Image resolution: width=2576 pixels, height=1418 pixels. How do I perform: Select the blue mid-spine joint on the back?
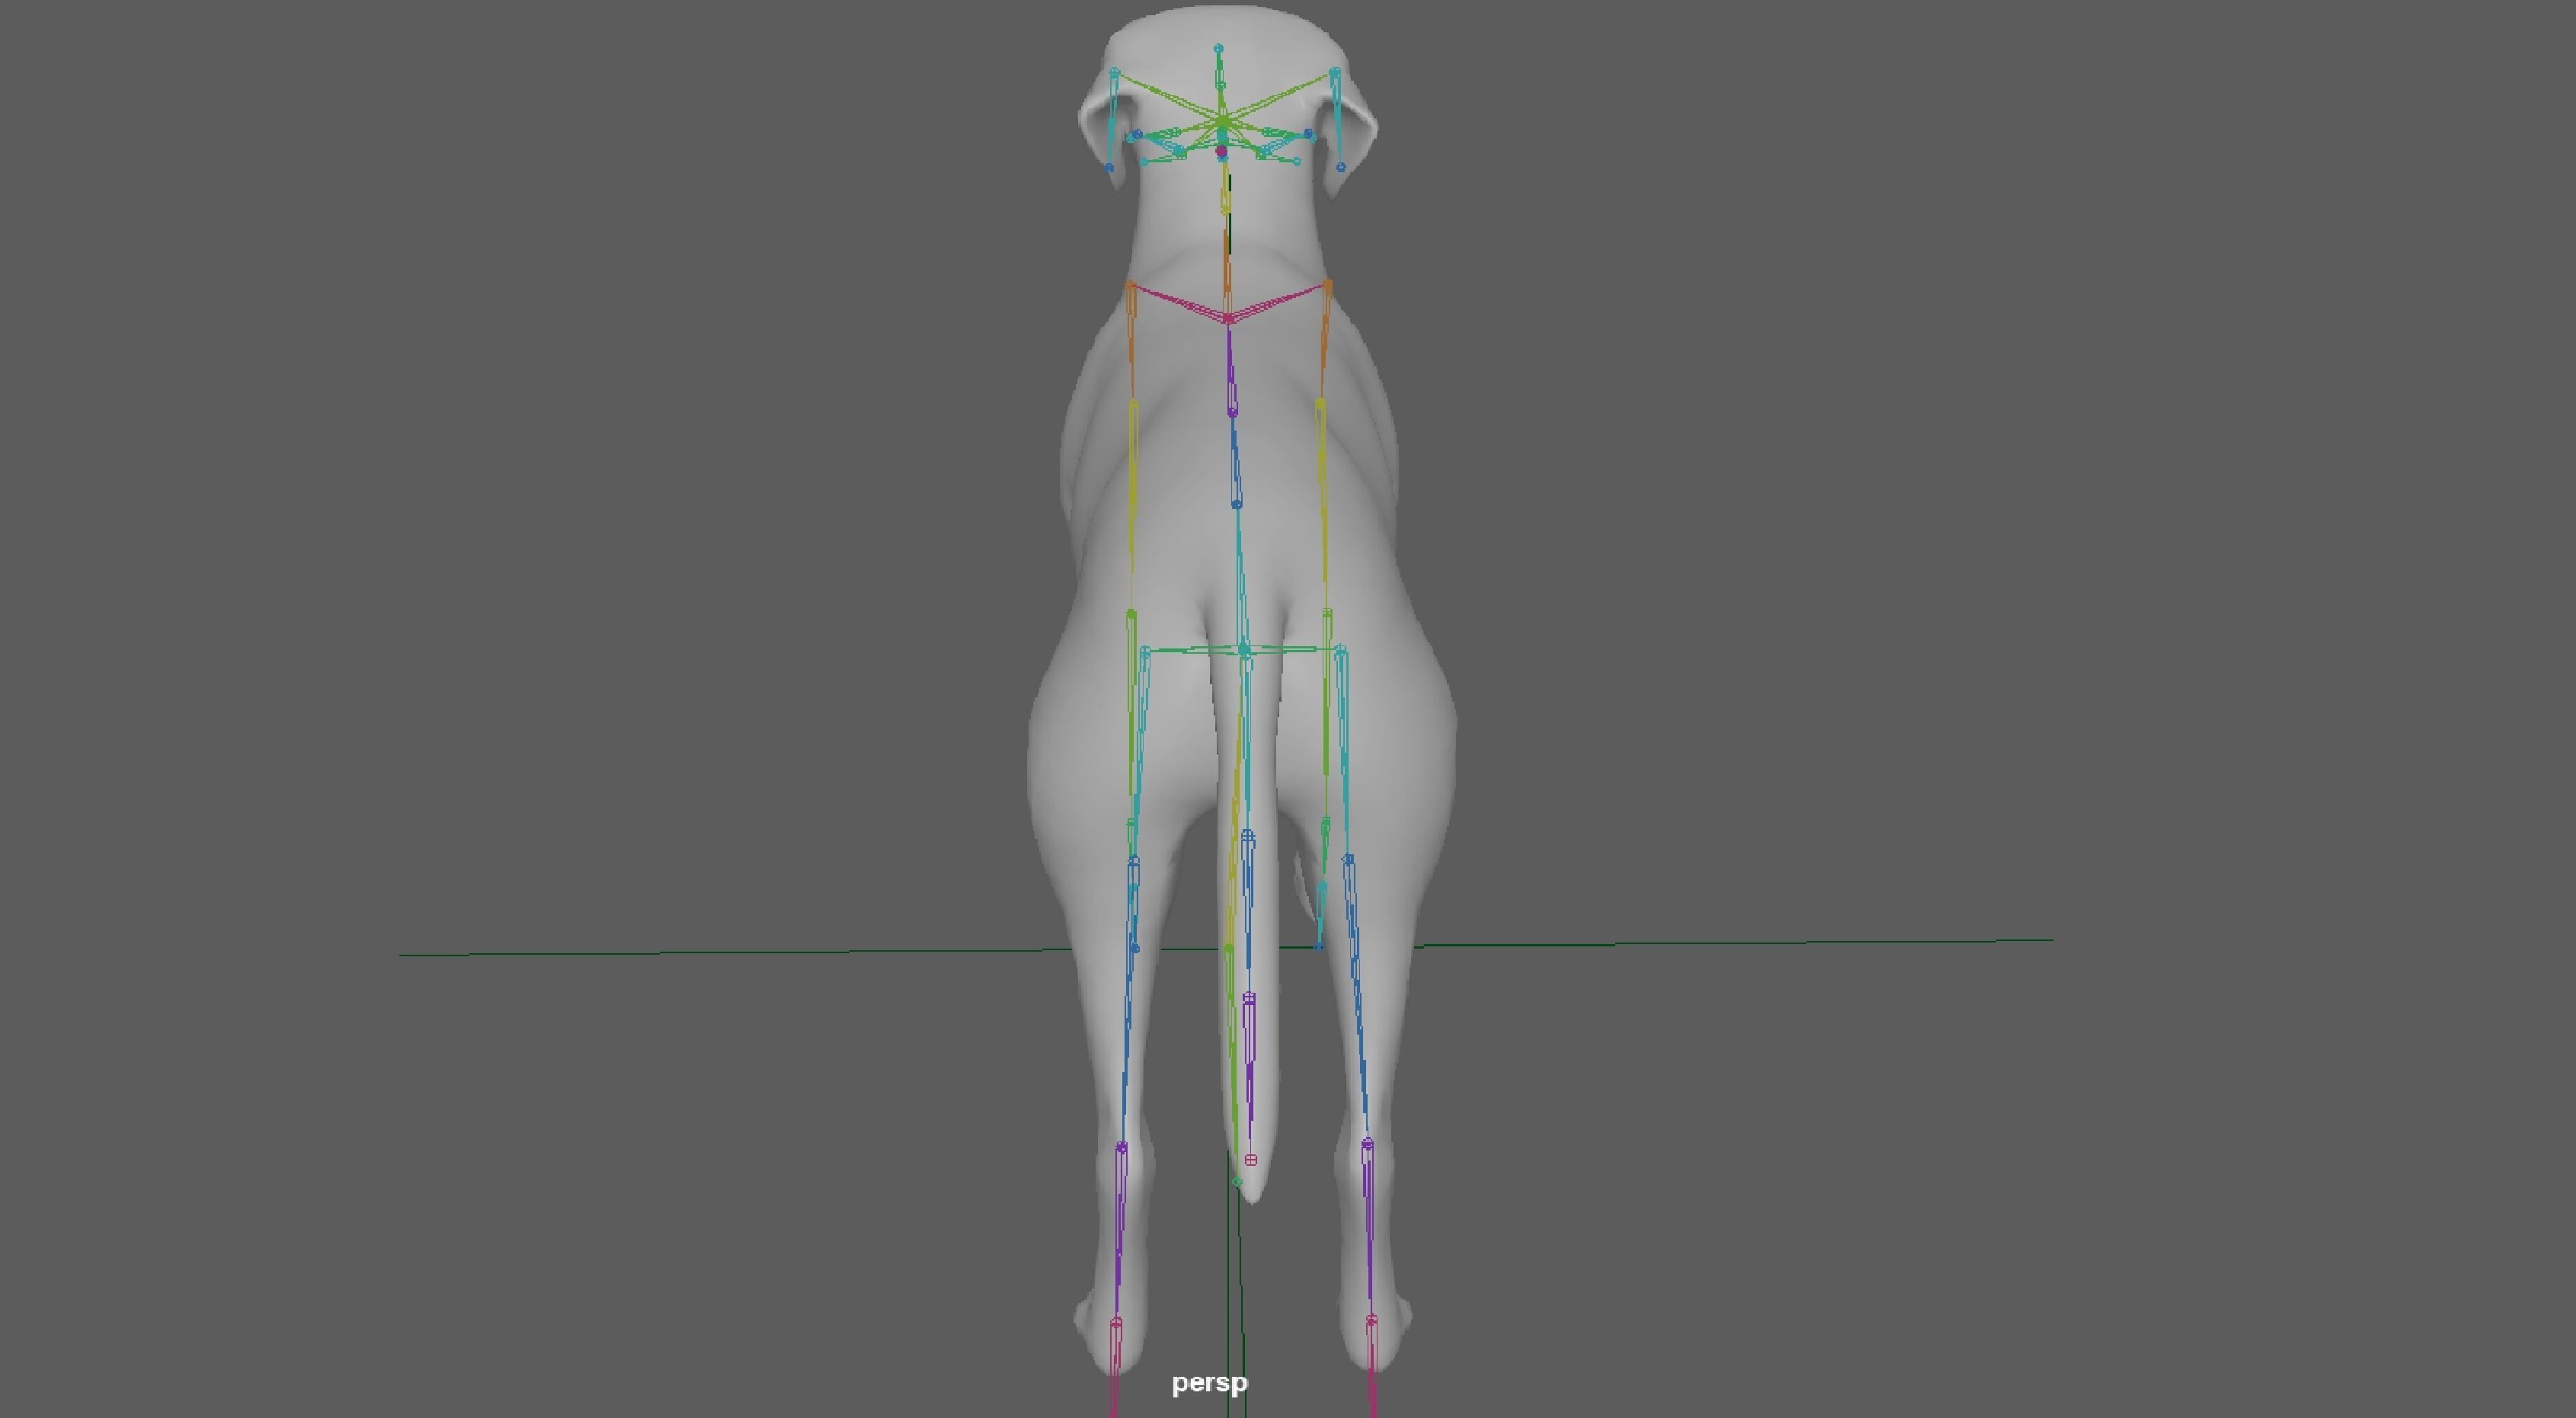[x=1237, y=505]
